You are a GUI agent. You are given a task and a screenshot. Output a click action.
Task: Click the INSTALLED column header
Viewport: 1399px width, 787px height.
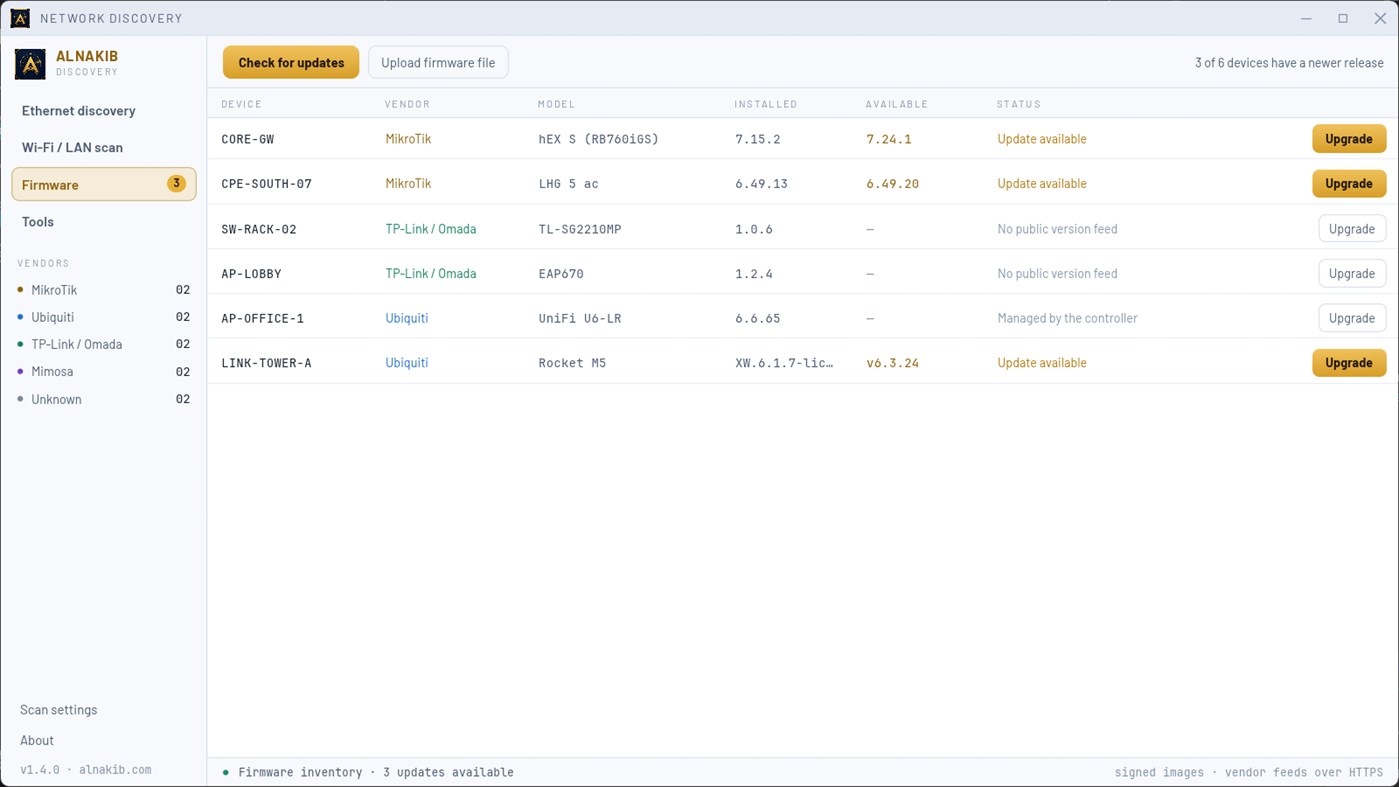click(x=766, y=104)
